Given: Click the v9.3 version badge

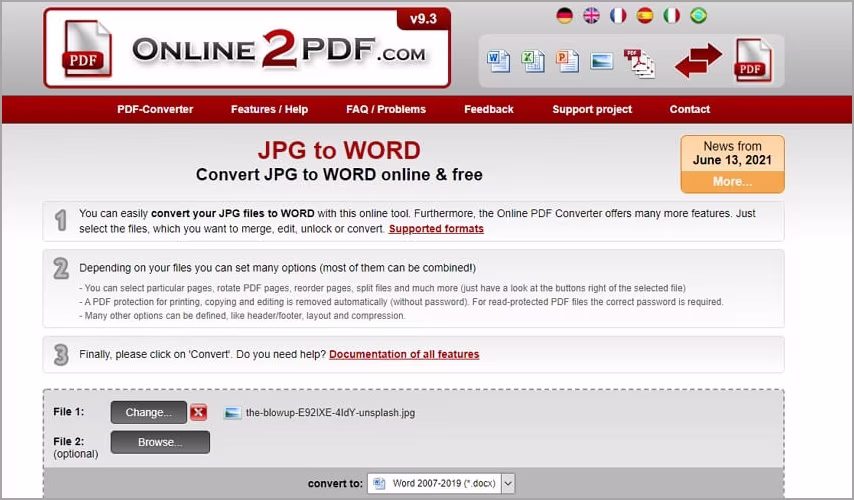Looking at the screenshot, I should click(x=423, y=19).
